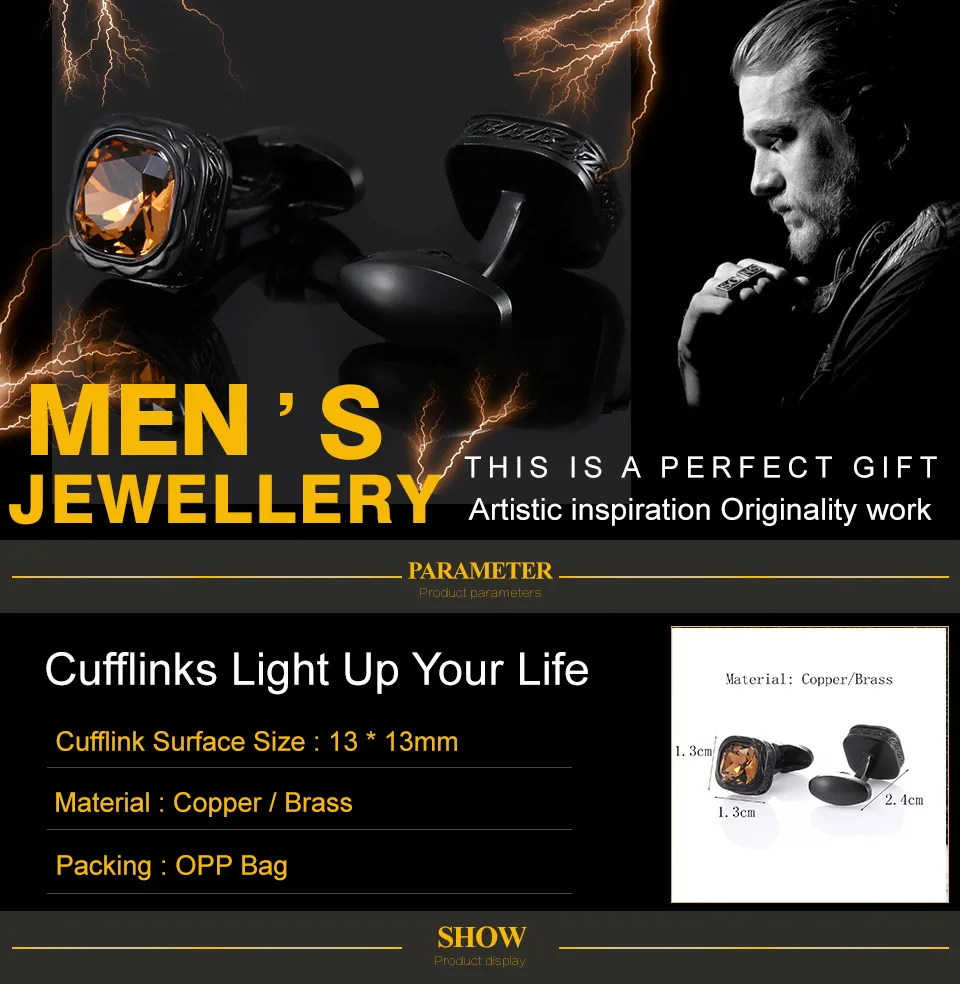Viewport: 960px width, 984px height.
Task: Click Material: Copper/Brass label in dimension image
Action: point(809,679)
